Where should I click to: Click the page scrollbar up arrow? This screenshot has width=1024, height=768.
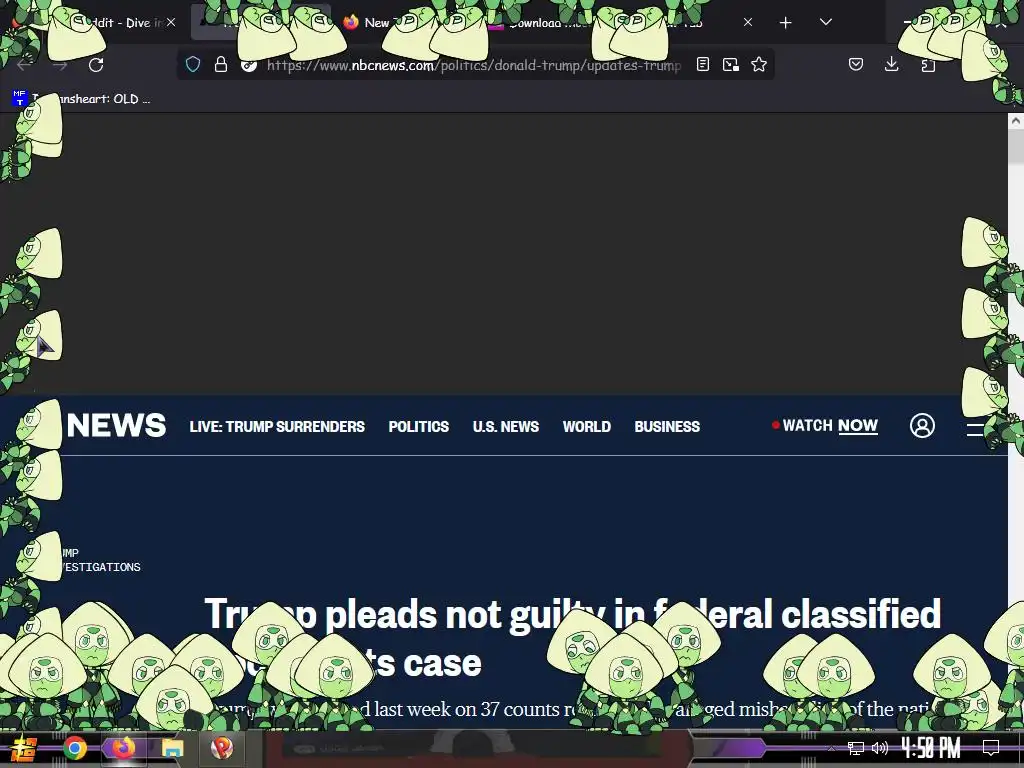(1016, 121)
